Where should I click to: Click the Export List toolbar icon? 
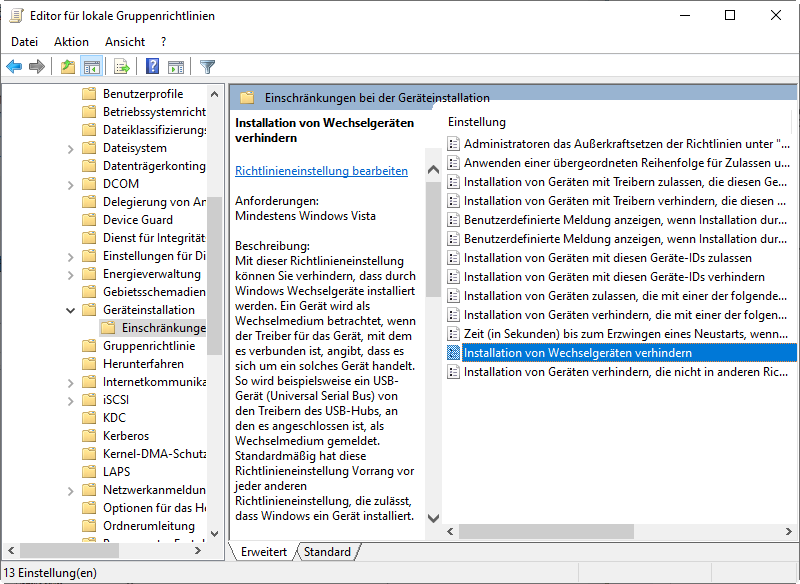[121, 67]
